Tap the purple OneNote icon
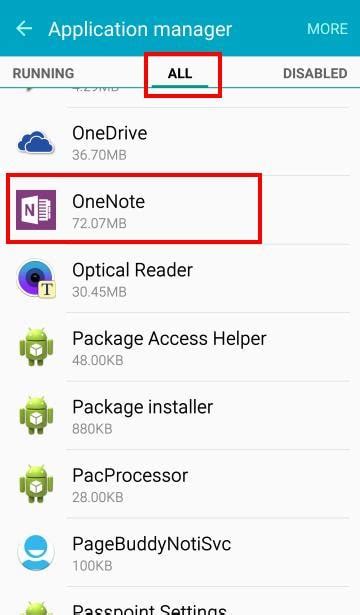360x615 pixels. point(36,210)
